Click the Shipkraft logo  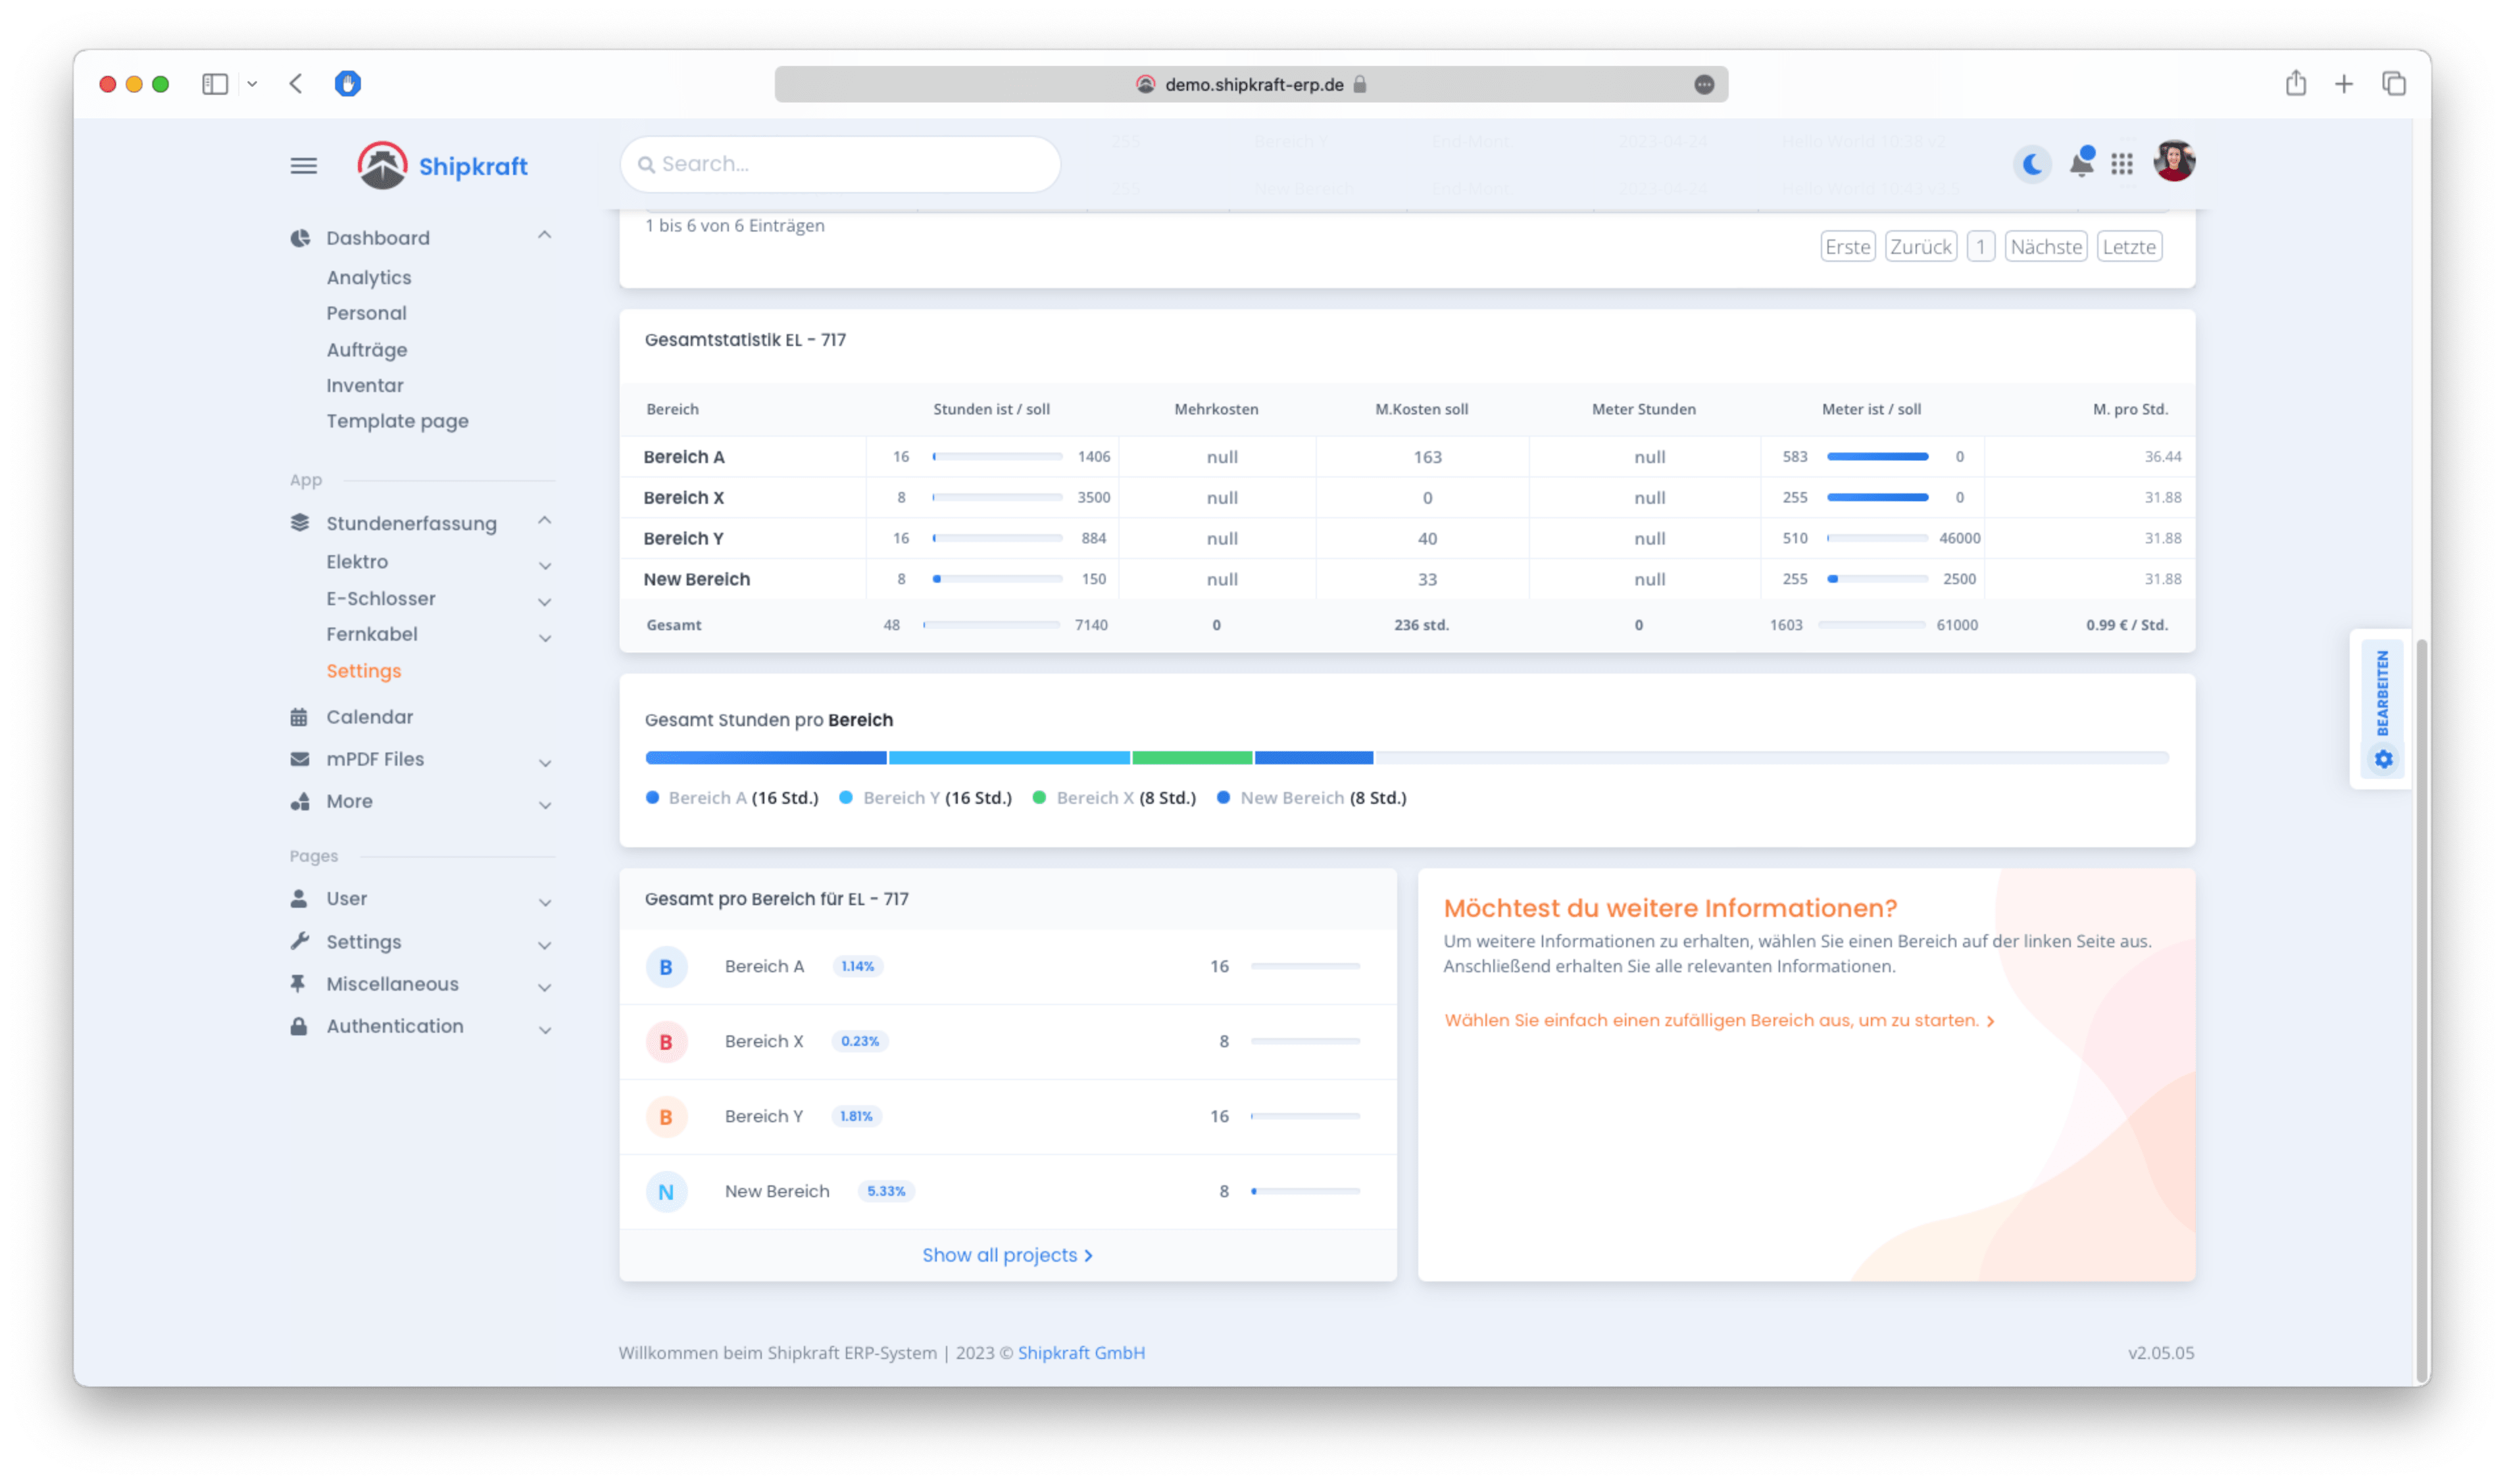click(x=442, y=165)
